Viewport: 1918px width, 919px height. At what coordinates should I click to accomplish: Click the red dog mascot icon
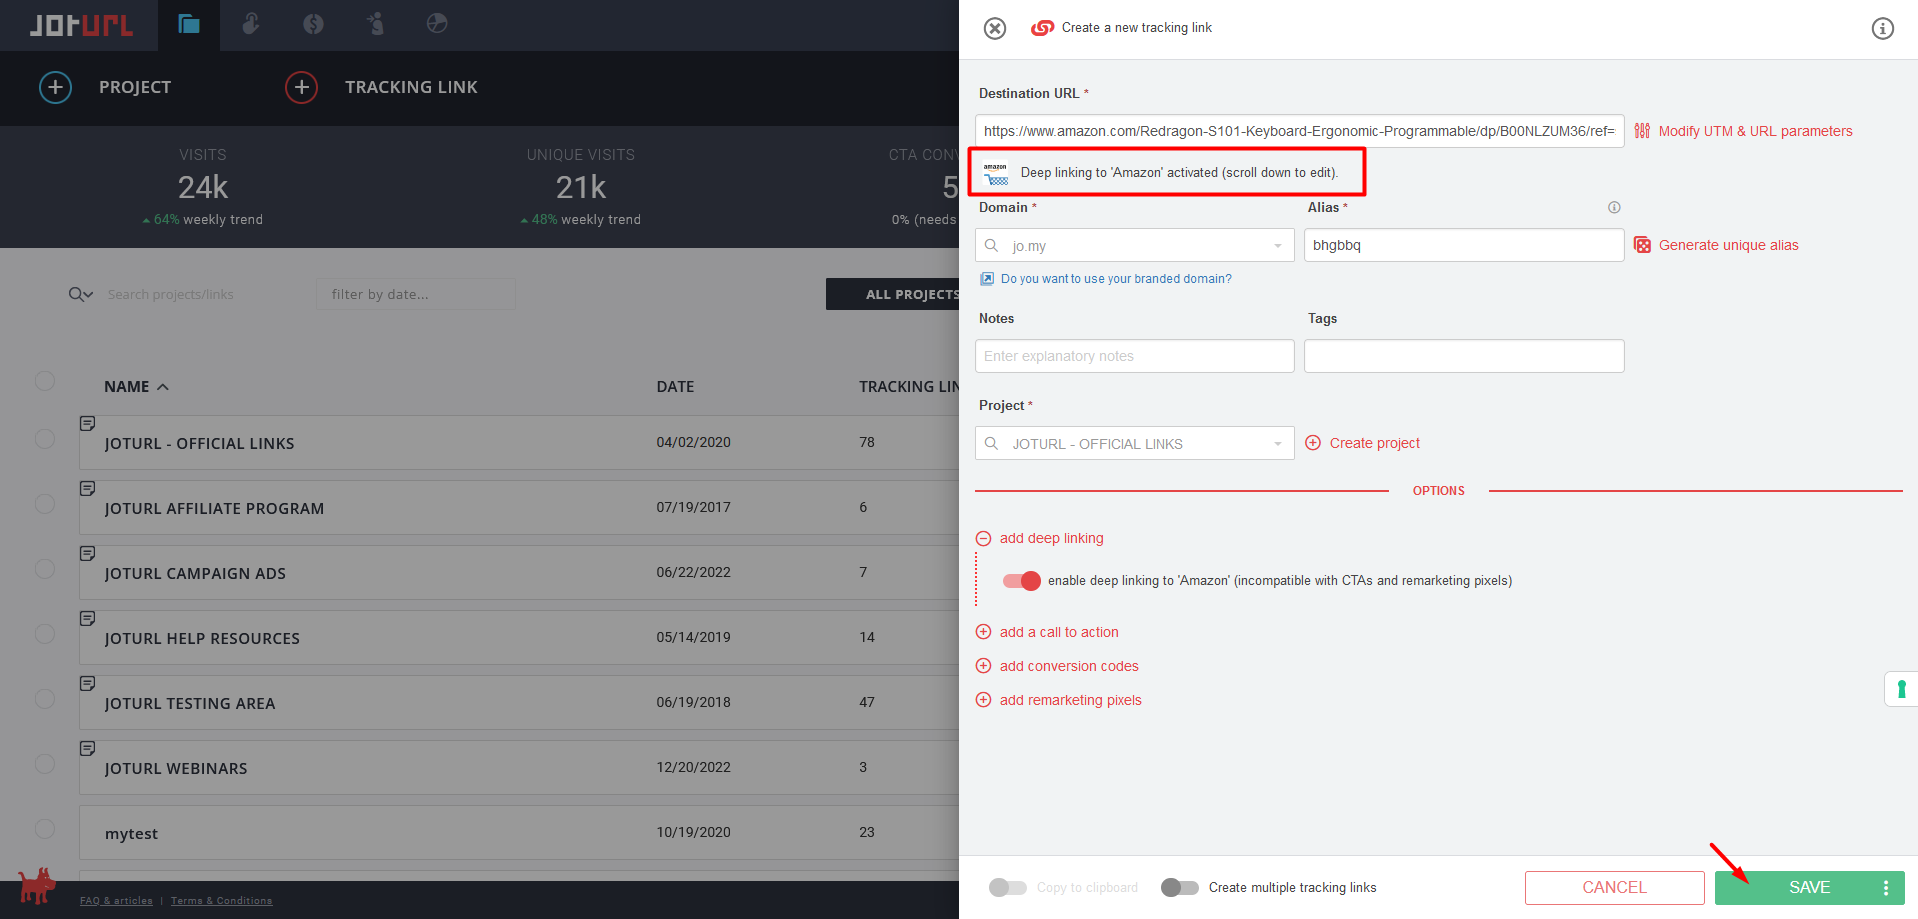click(x=37, y=886)
